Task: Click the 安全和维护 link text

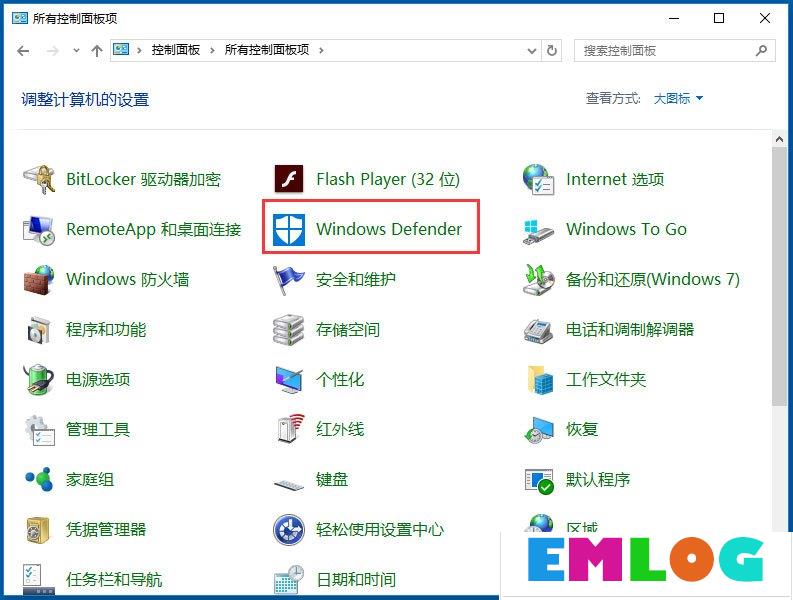Action: (356, 279)
